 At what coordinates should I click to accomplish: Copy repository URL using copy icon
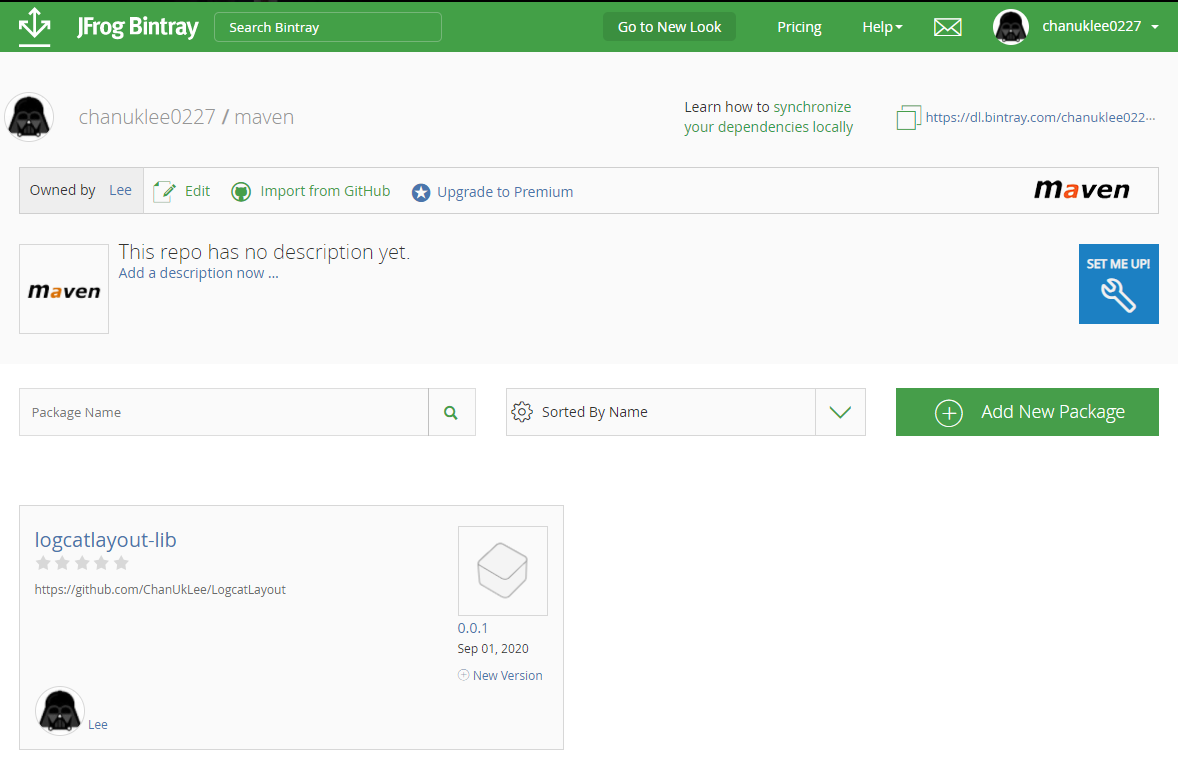(908, 118)
